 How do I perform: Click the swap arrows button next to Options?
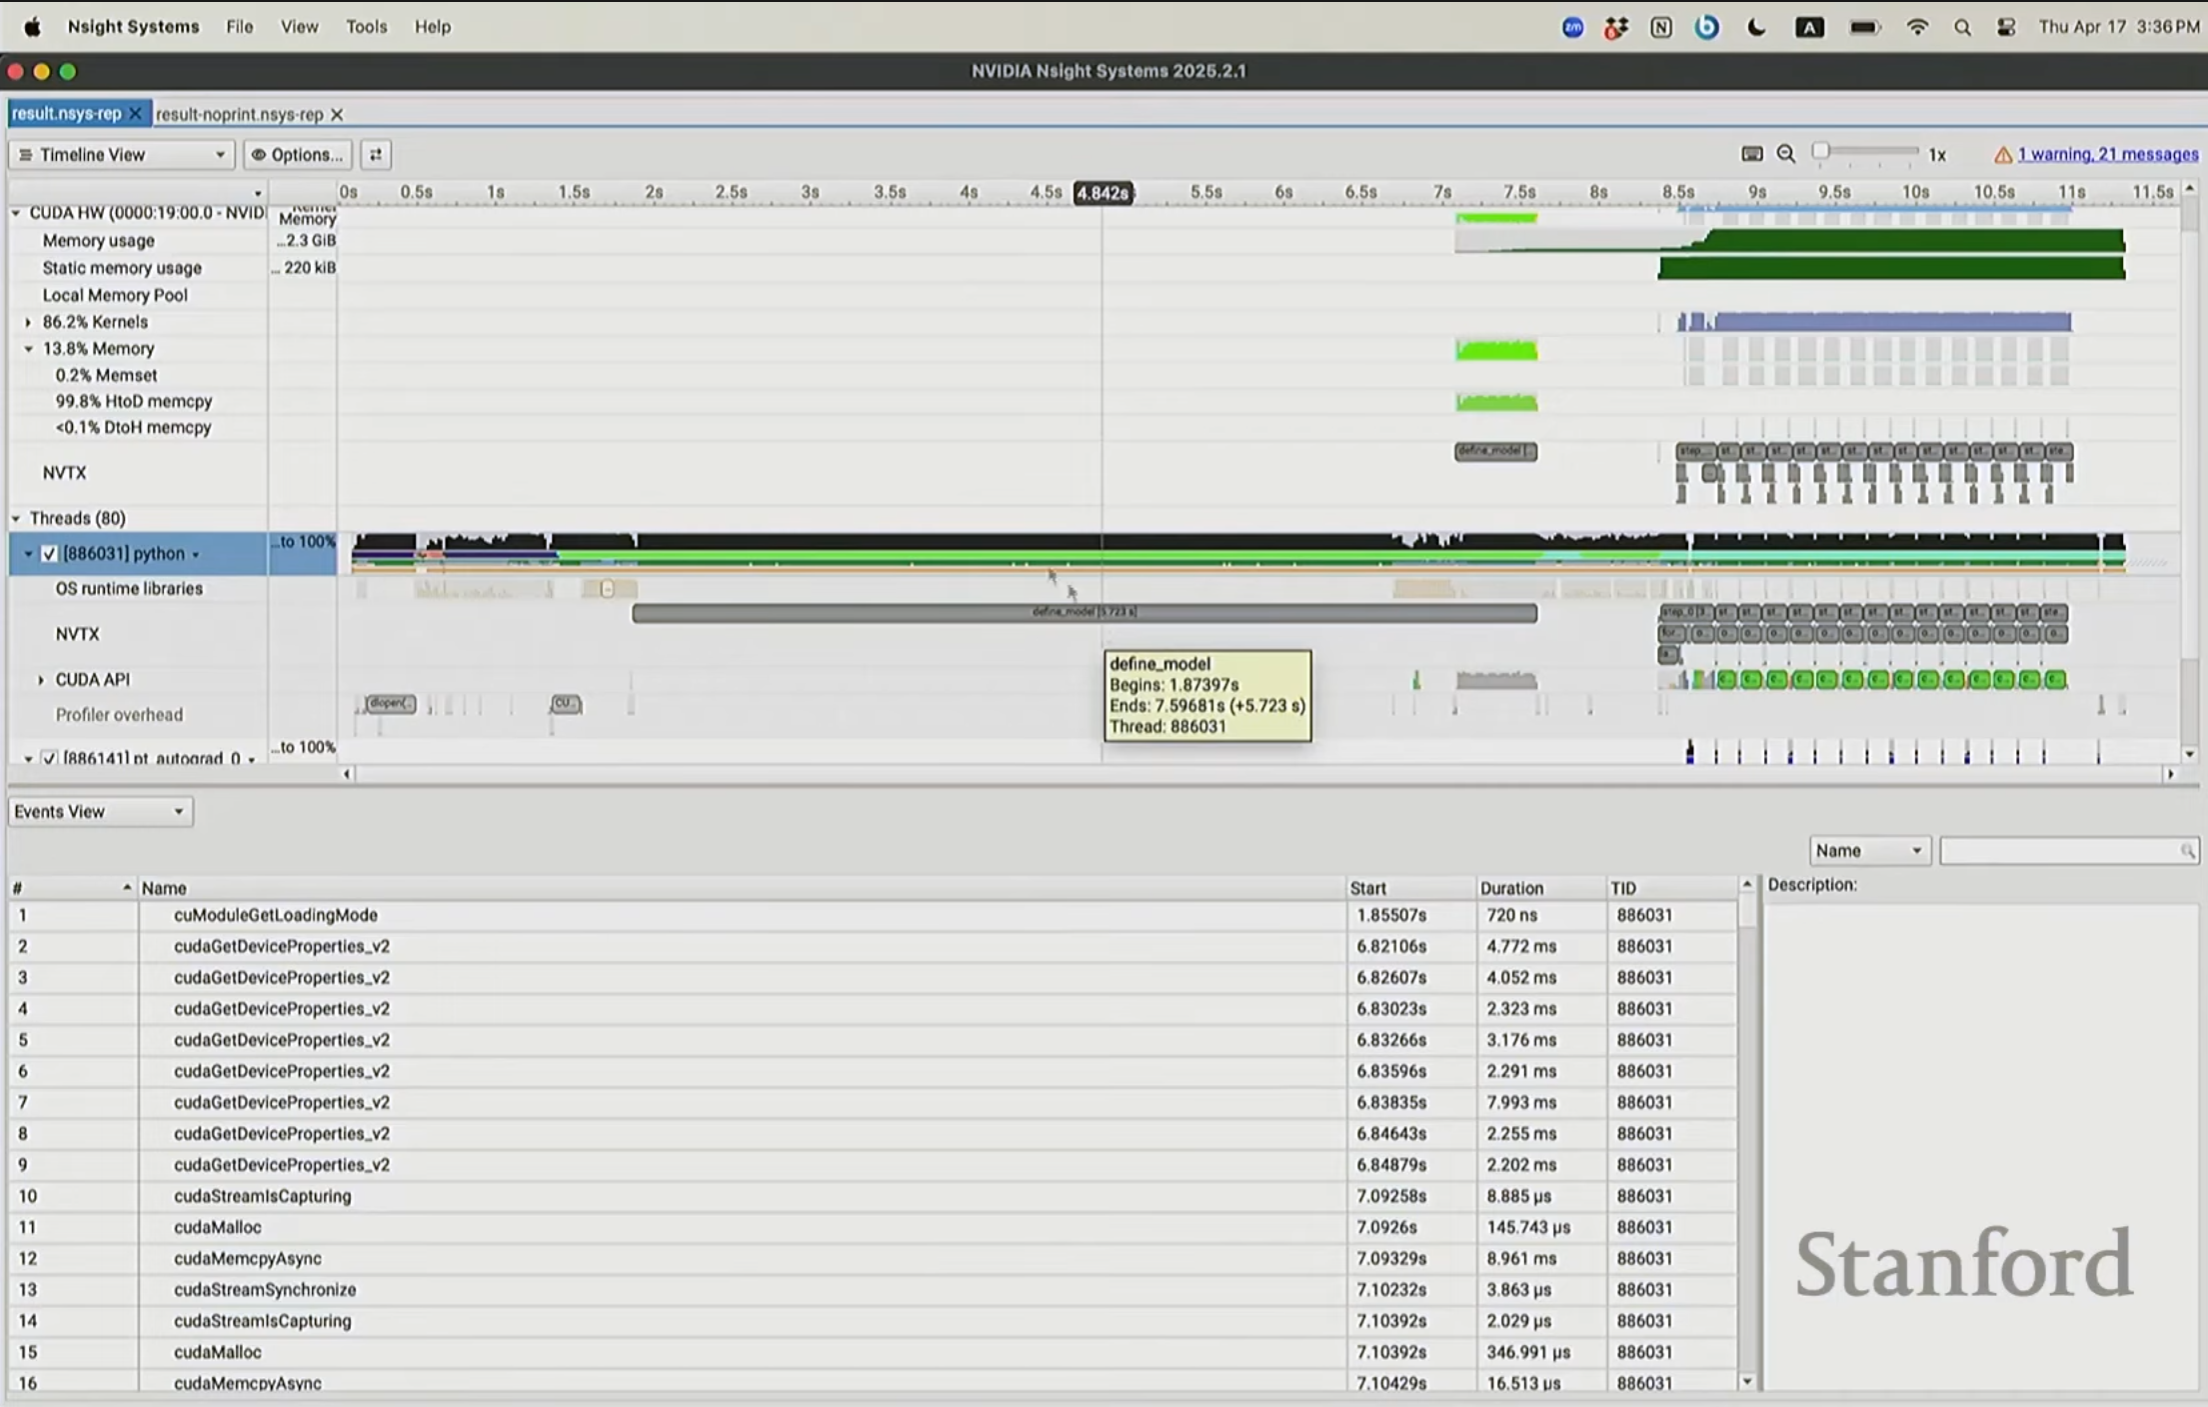click(x=376, y=154)
